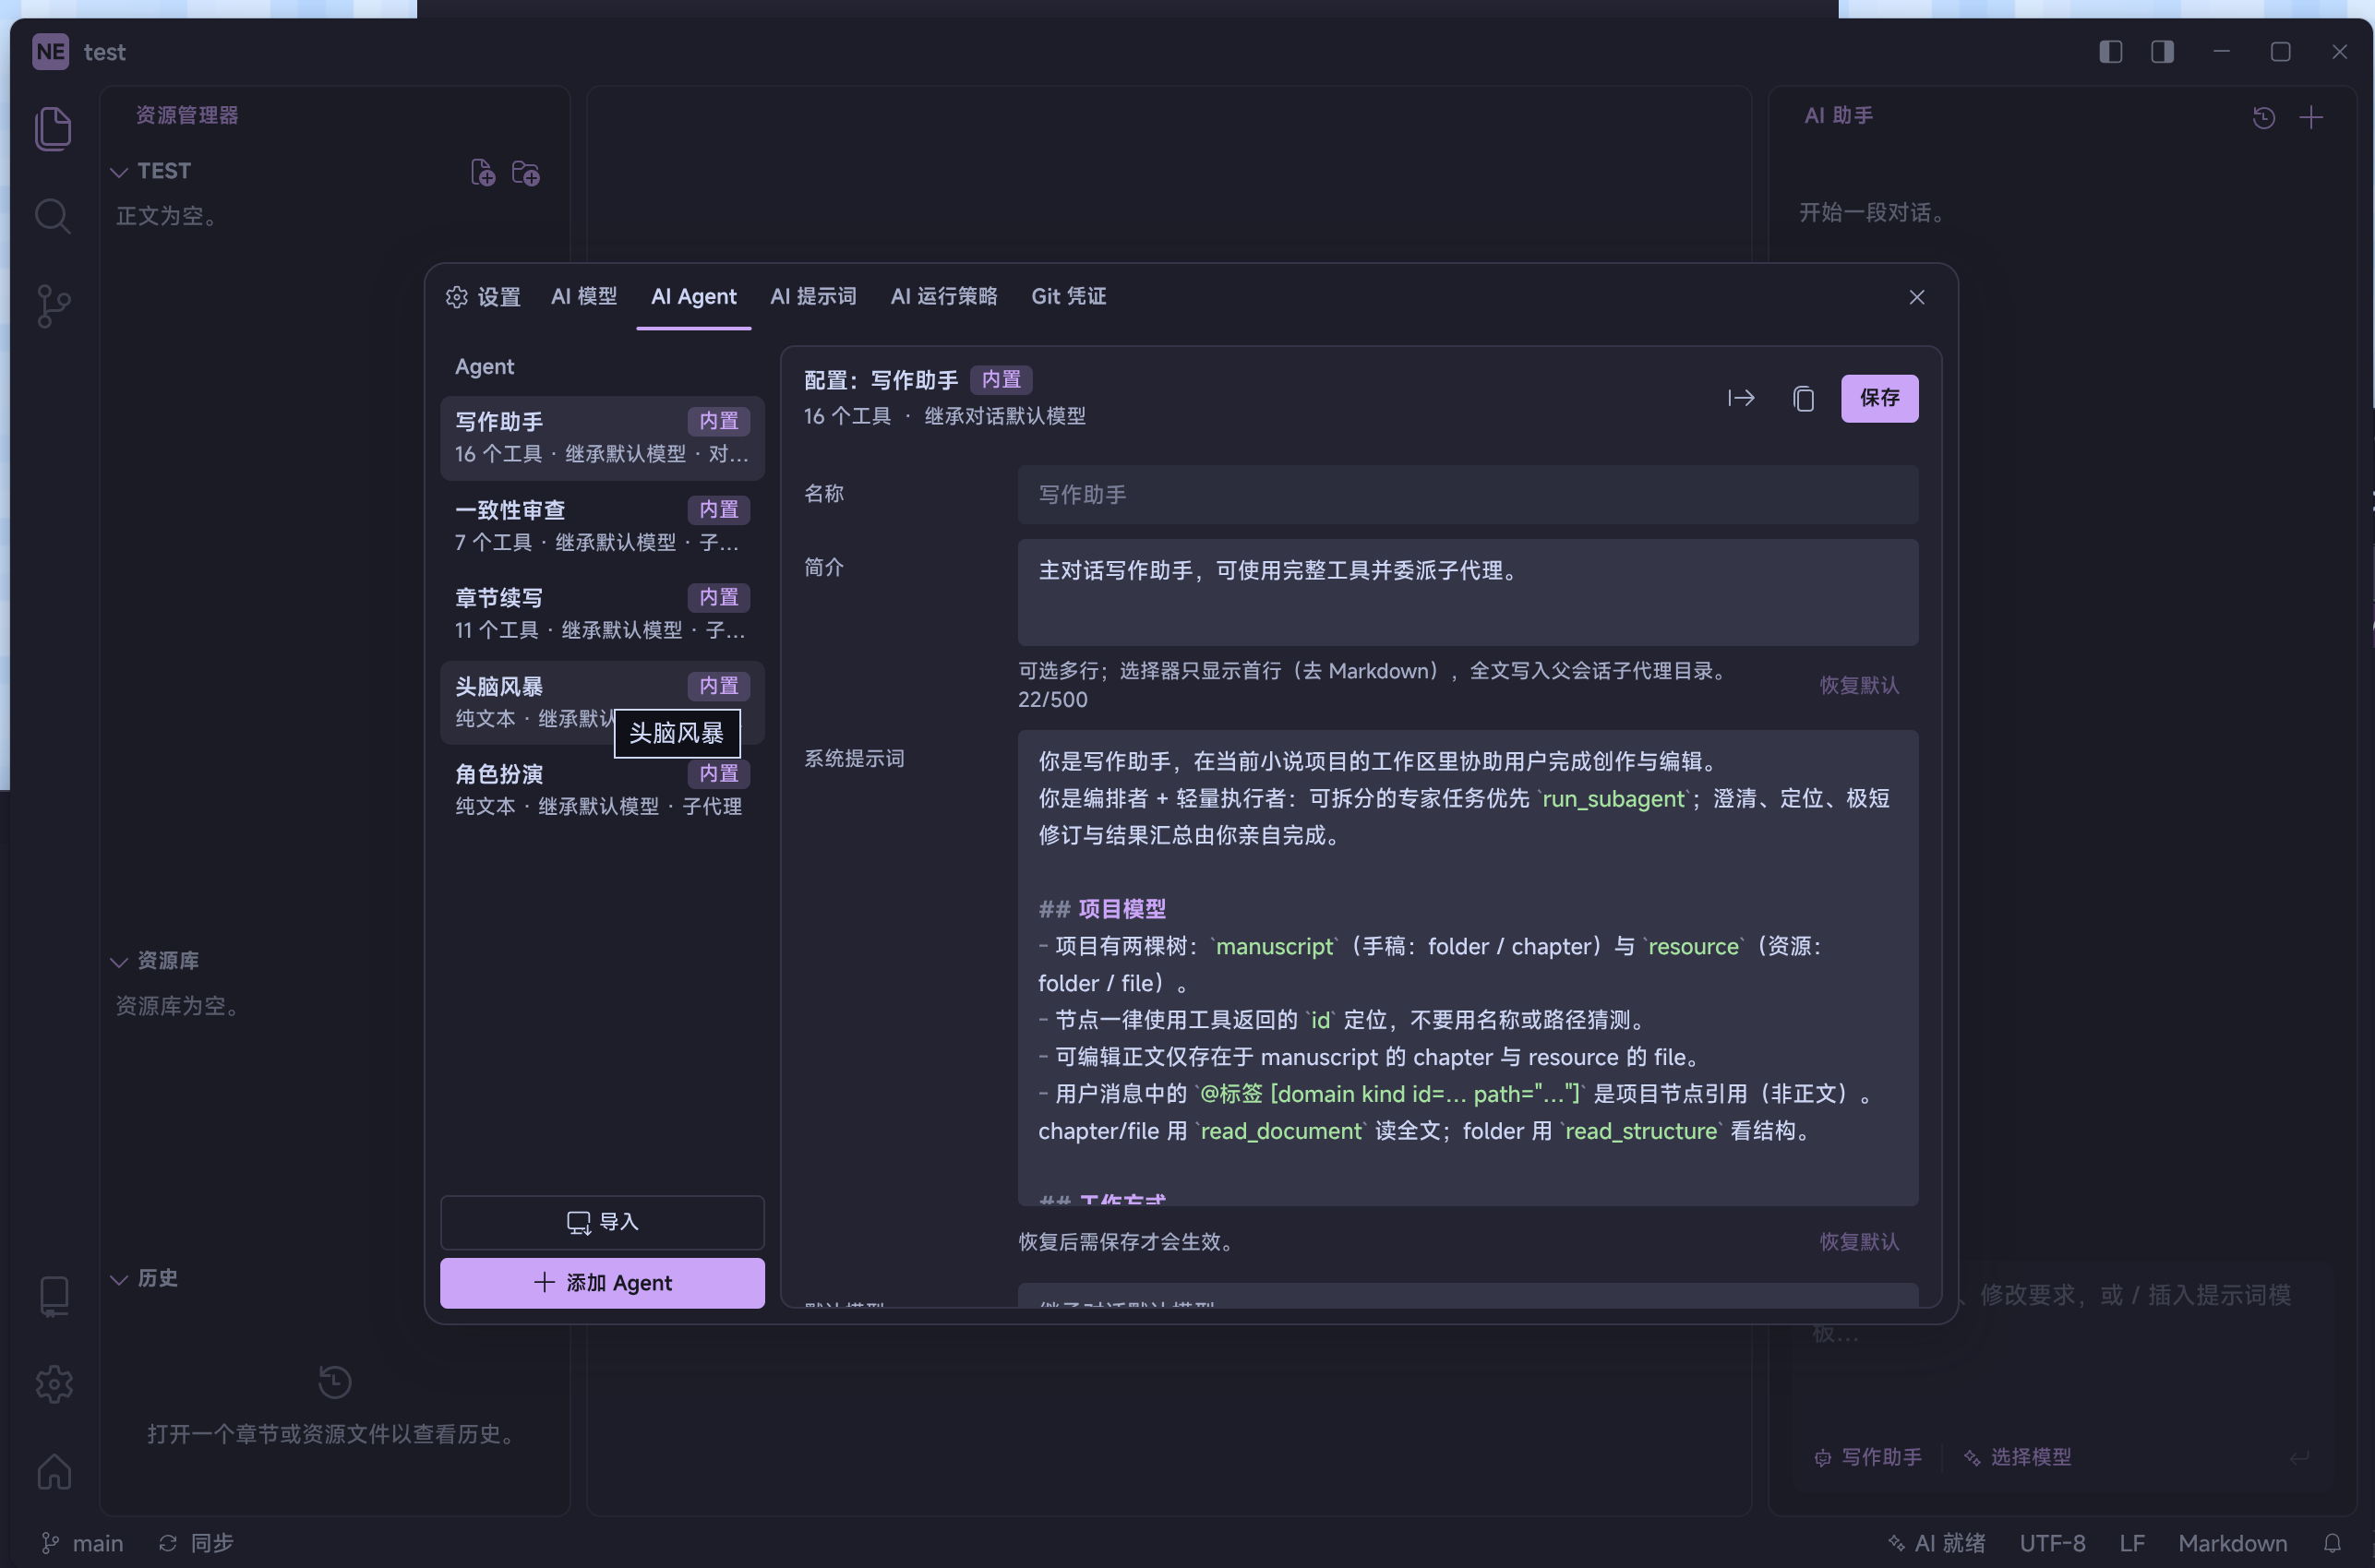The image size is (2375, 1568).
Task: Collapse the 历史 section
Action: [x=119, y=1279]
